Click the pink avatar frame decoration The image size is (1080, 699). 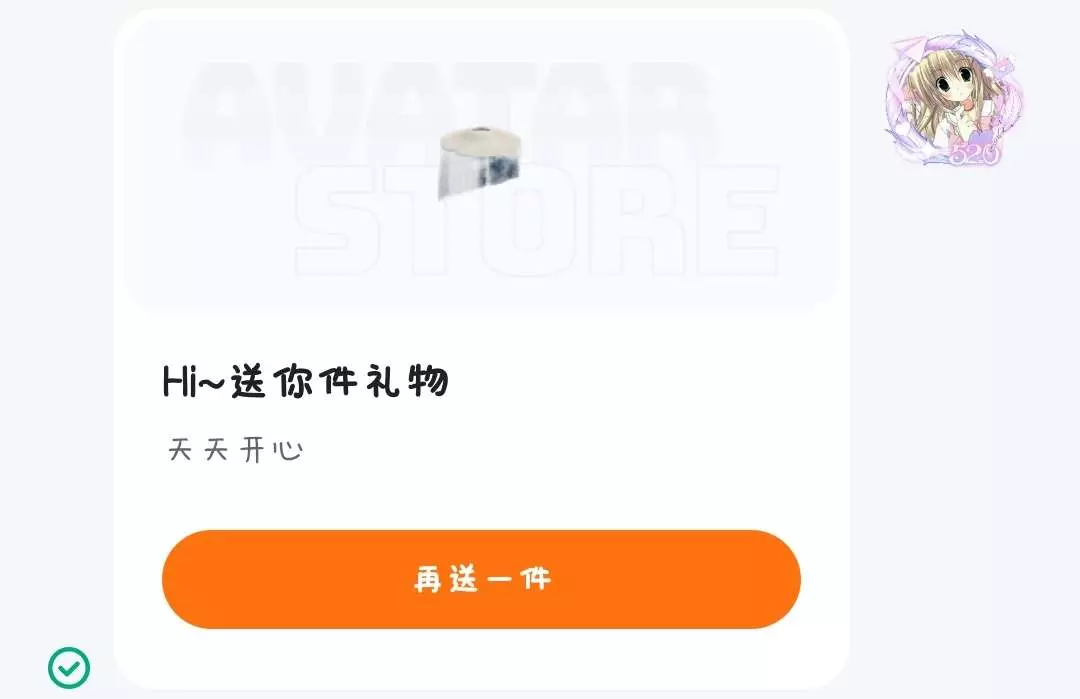coord(954,98)
